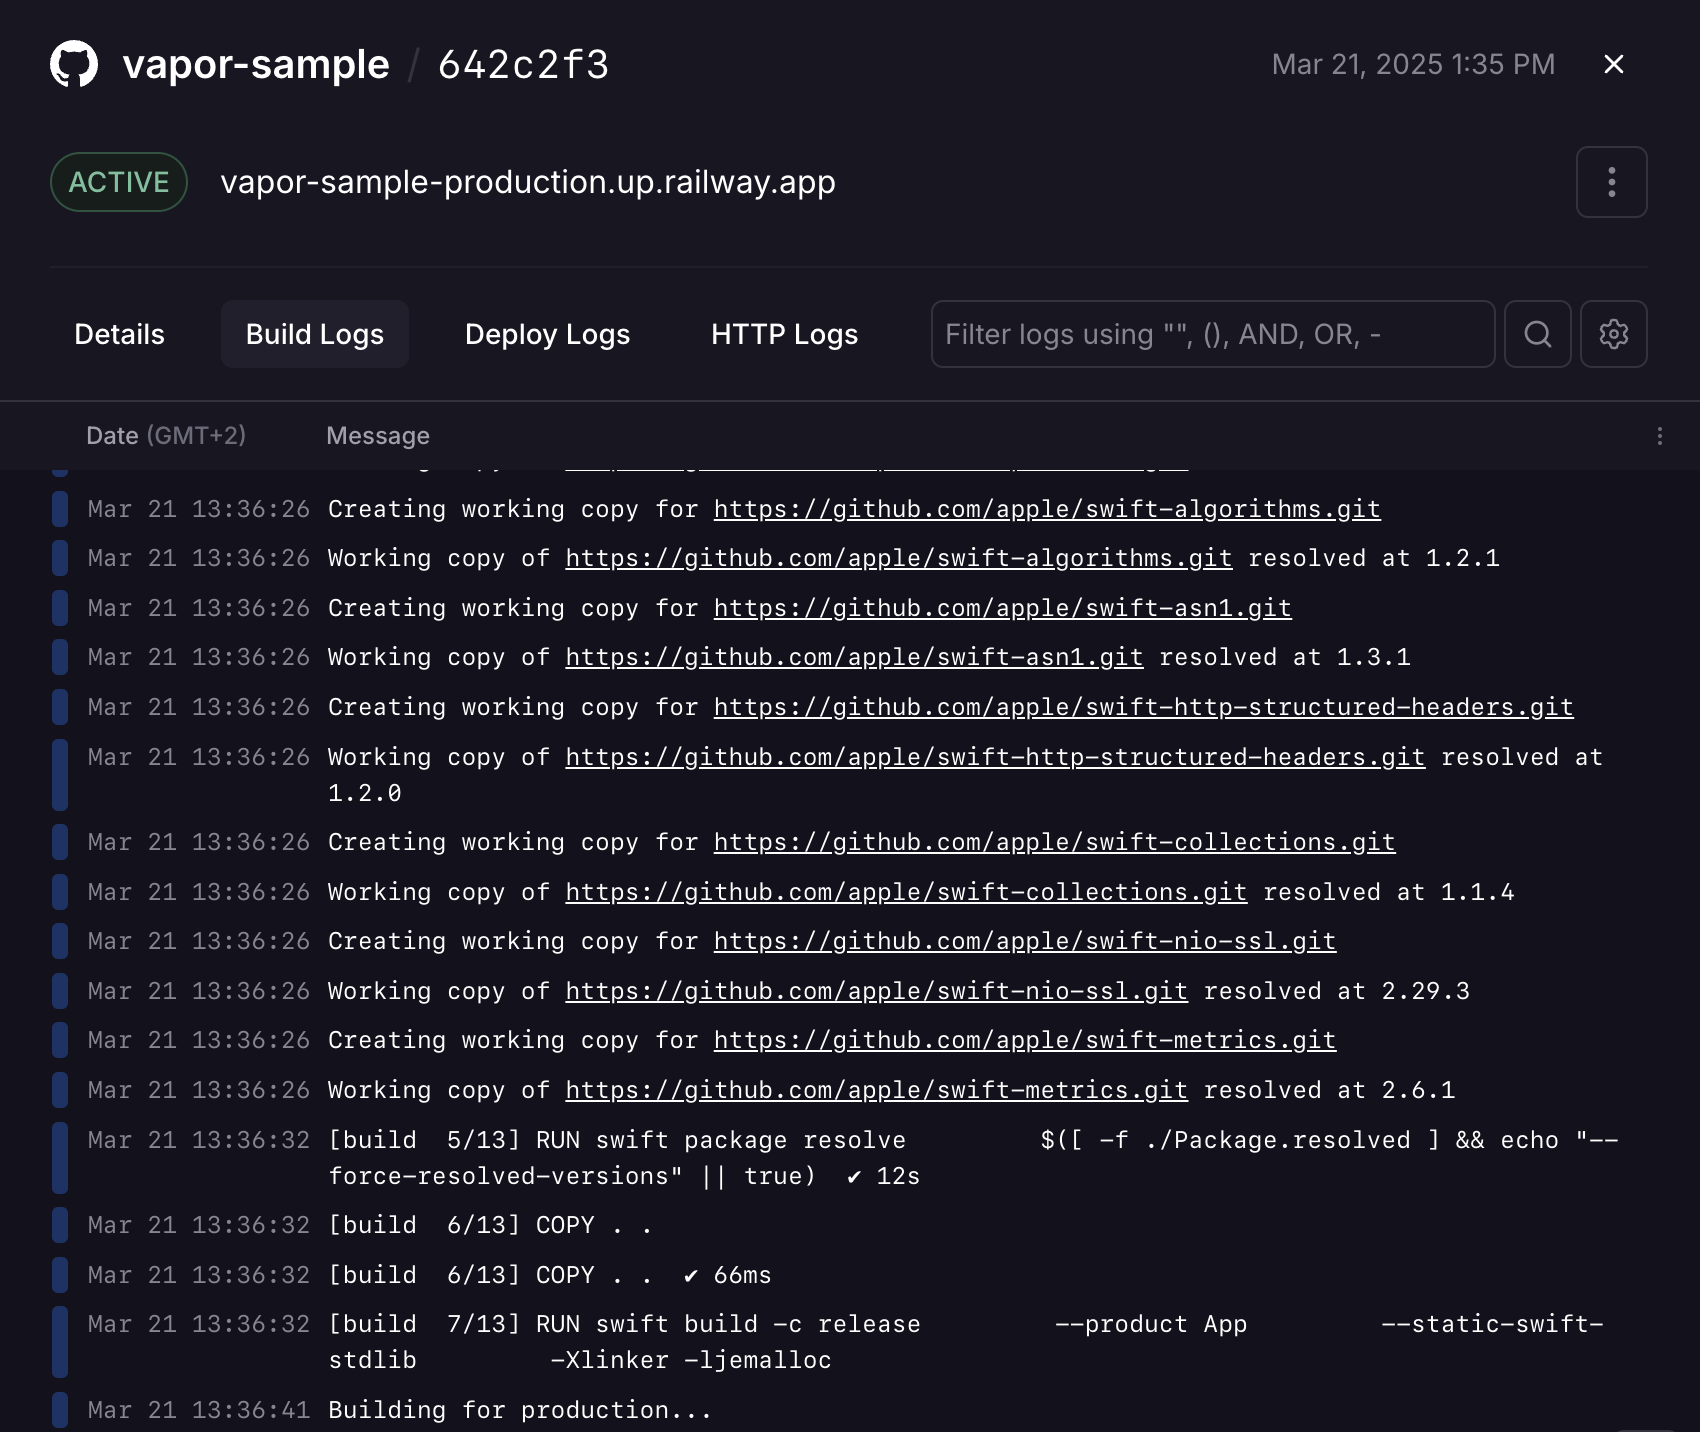Image resolution: width=1700 pixels, height=1432 pixels.
Task: Open the swift-asn1 repository link
Action: point(1002,607)
